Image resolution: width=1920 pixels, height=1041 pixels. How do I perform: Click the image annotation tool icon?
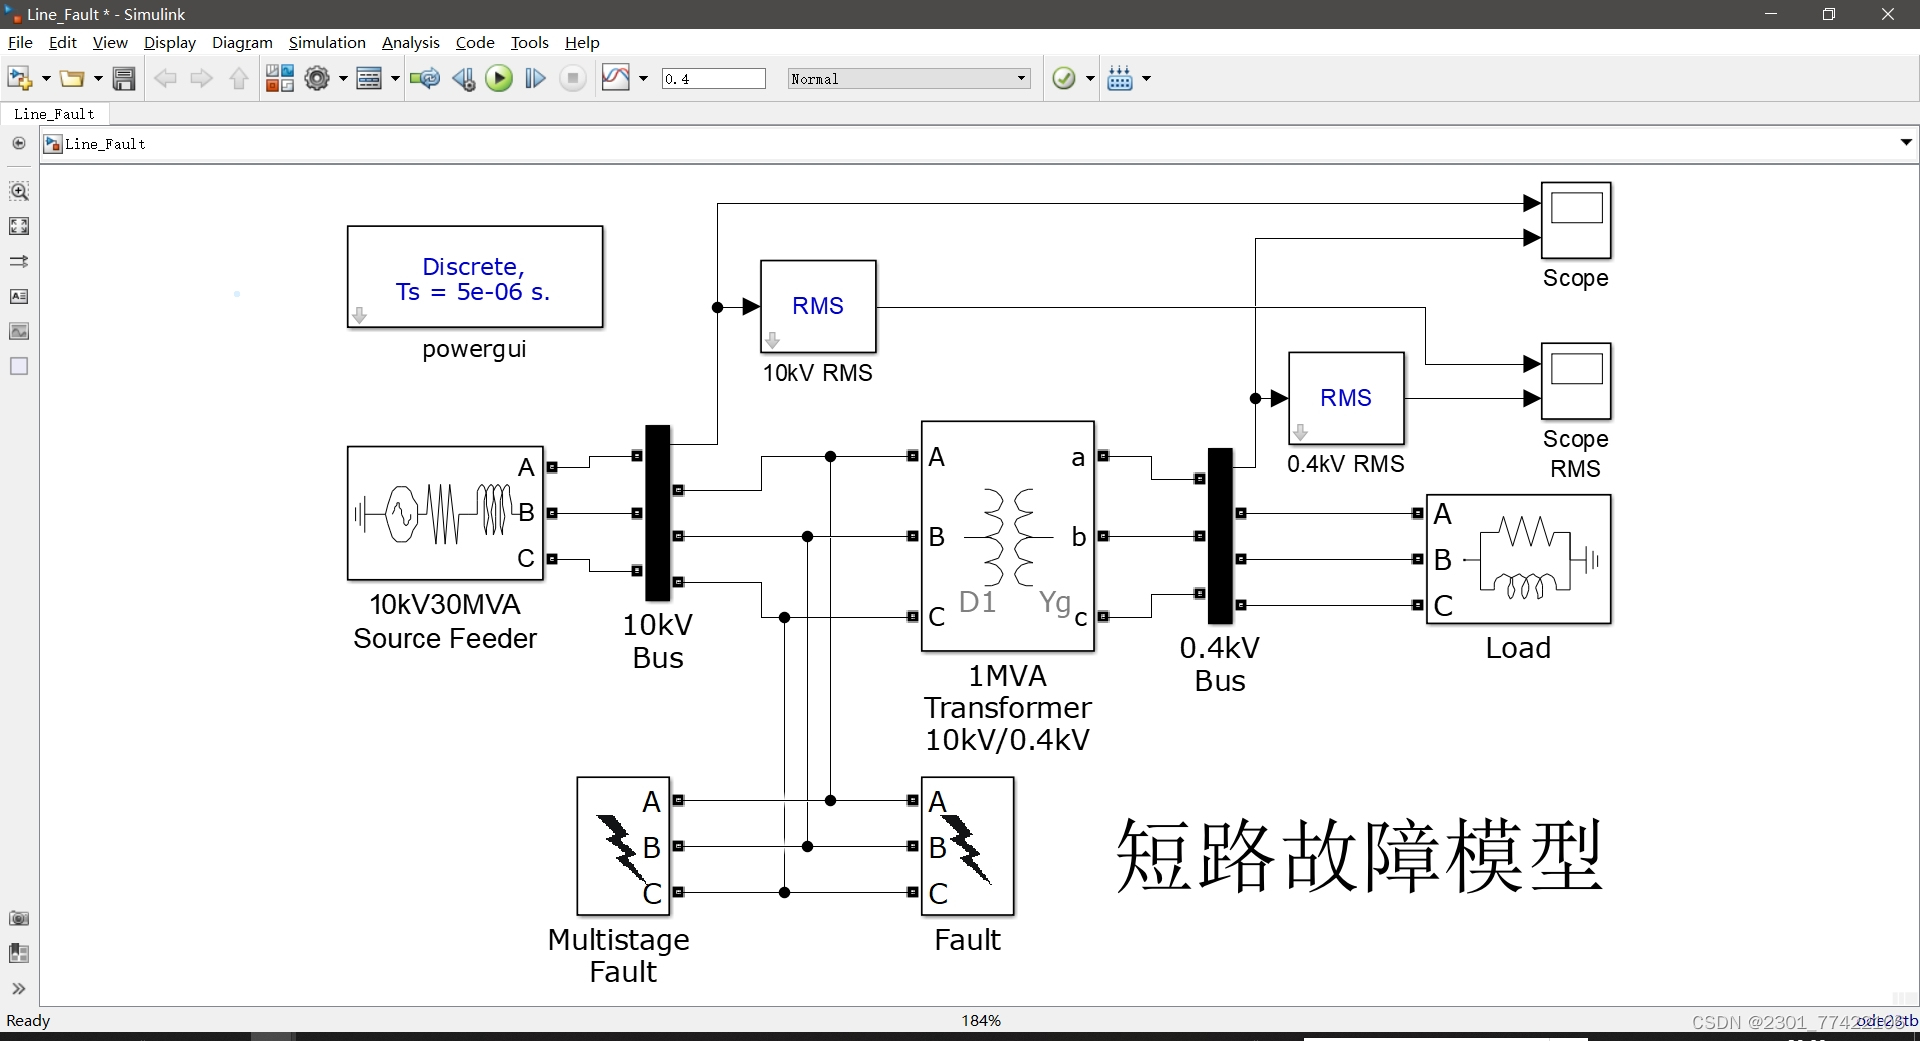[x=19, y=331]
